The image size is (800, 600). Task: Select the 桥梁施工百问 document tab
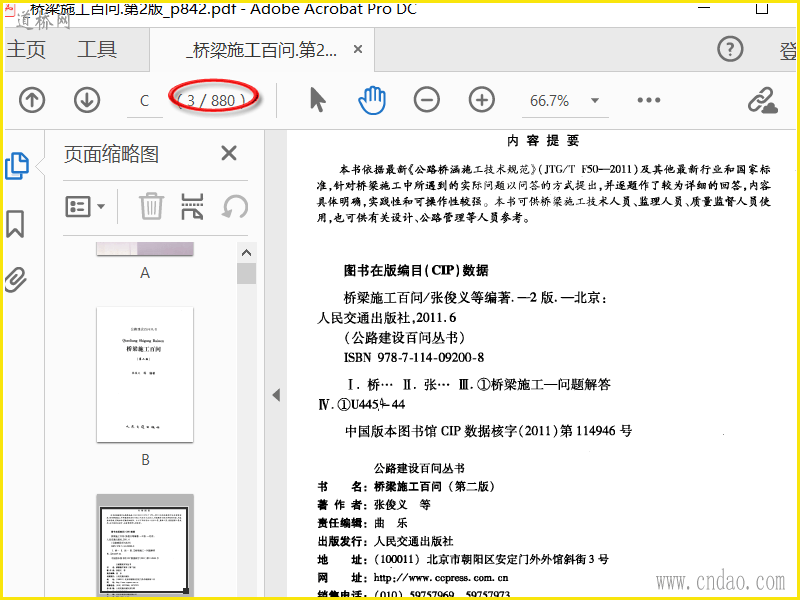tap(261, 50)
